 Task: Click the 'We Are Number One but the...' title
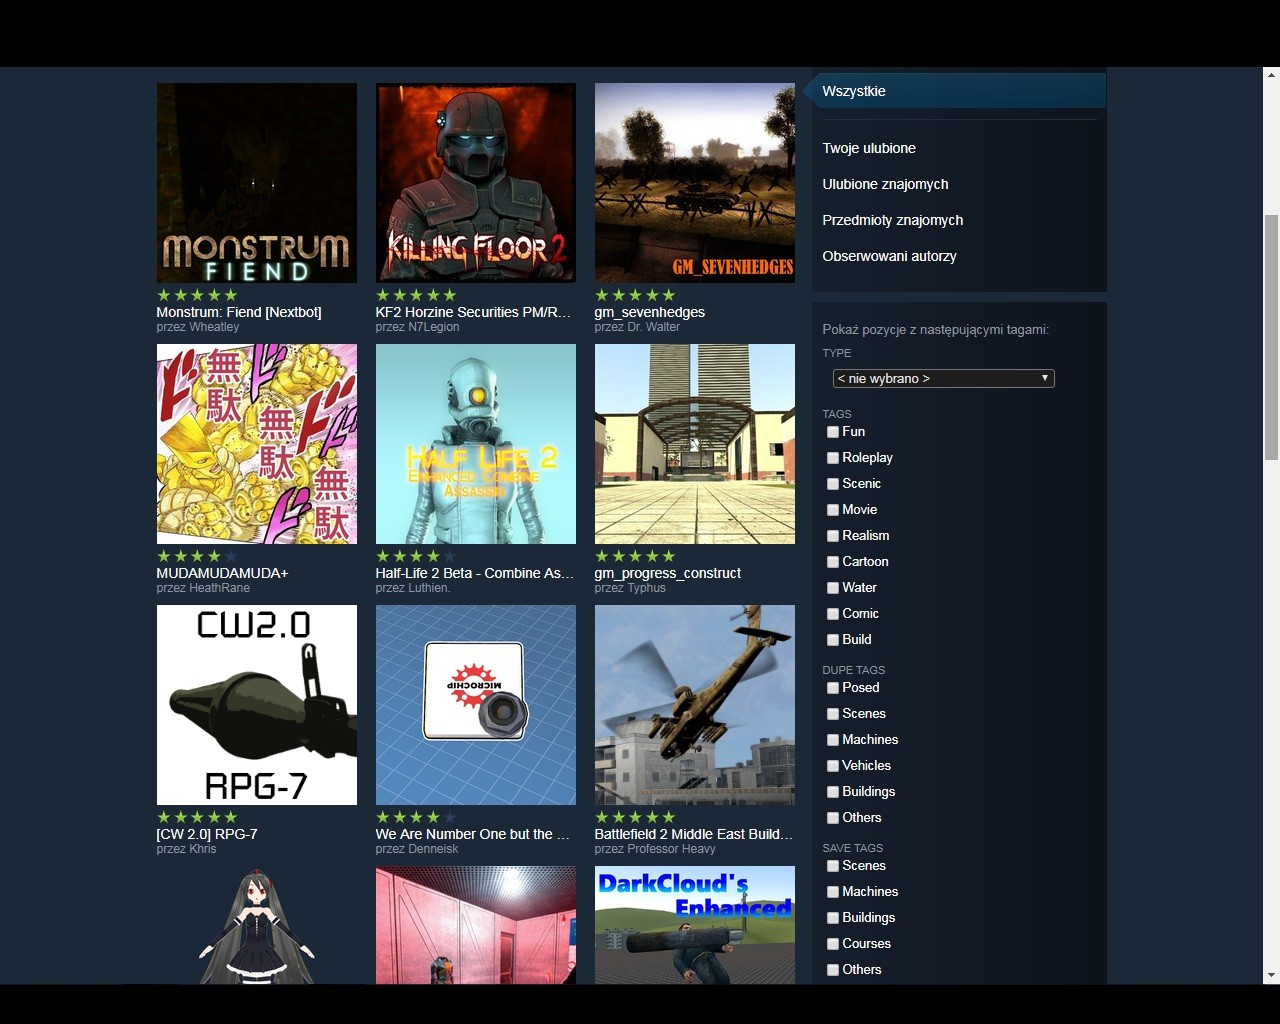point(473,834)
